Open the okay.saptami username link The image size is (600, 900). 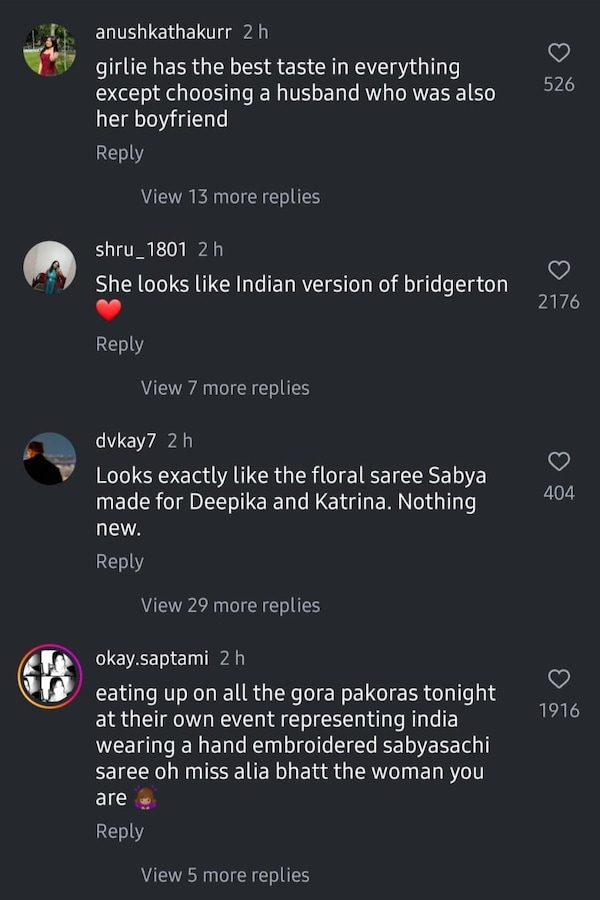pyautogui.click(x=152, y=658)
